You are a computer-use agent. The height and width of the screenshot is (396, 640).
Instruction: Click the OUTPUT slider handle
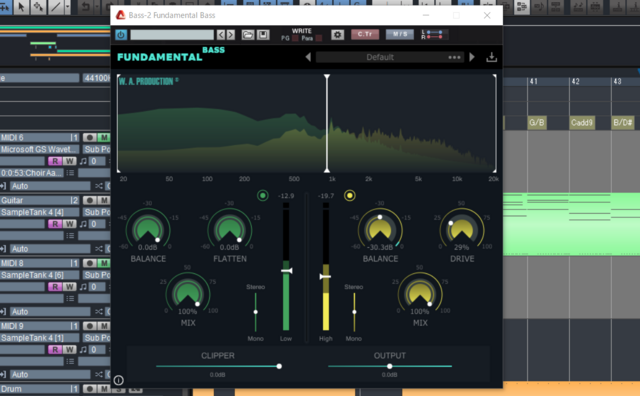click(x=389, y=366)
